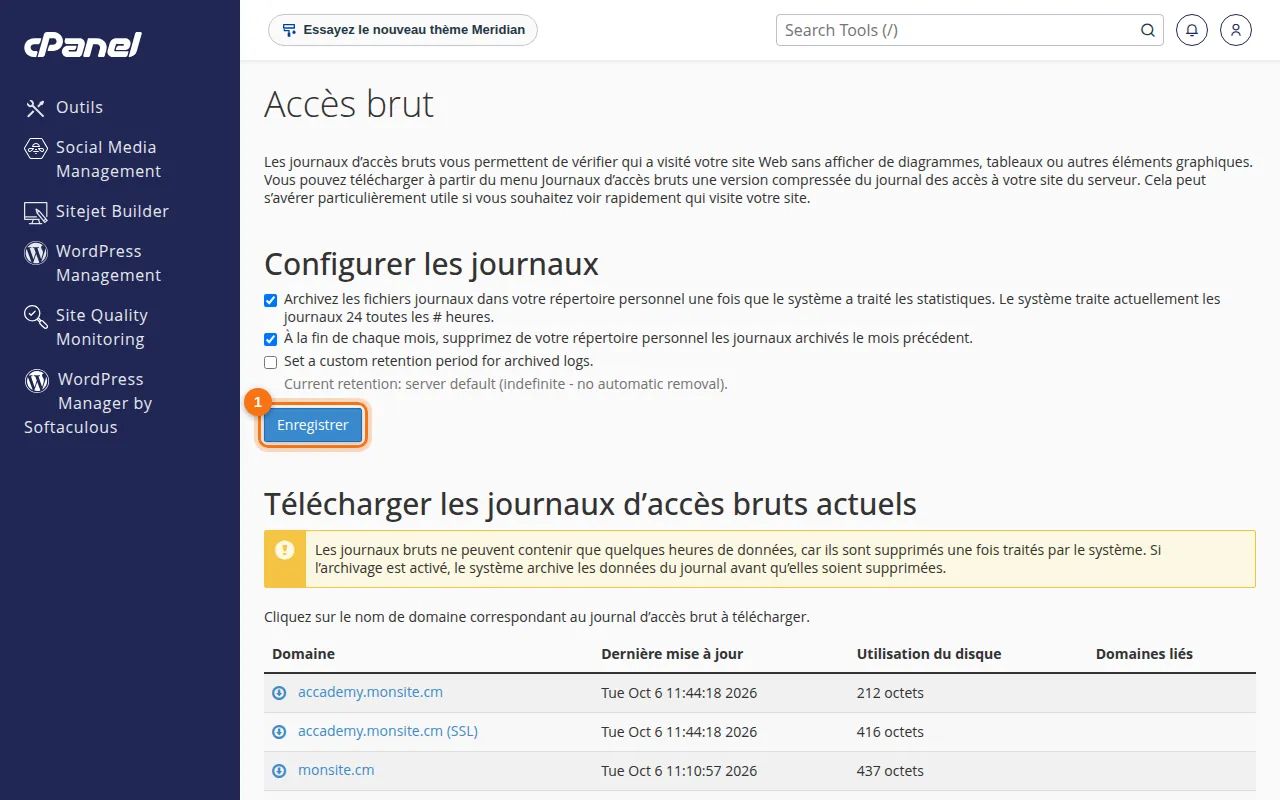This screenshot has height=800, width=1280.
Task: Click the search magnifier icon
Action: [x=1148, y=30]
